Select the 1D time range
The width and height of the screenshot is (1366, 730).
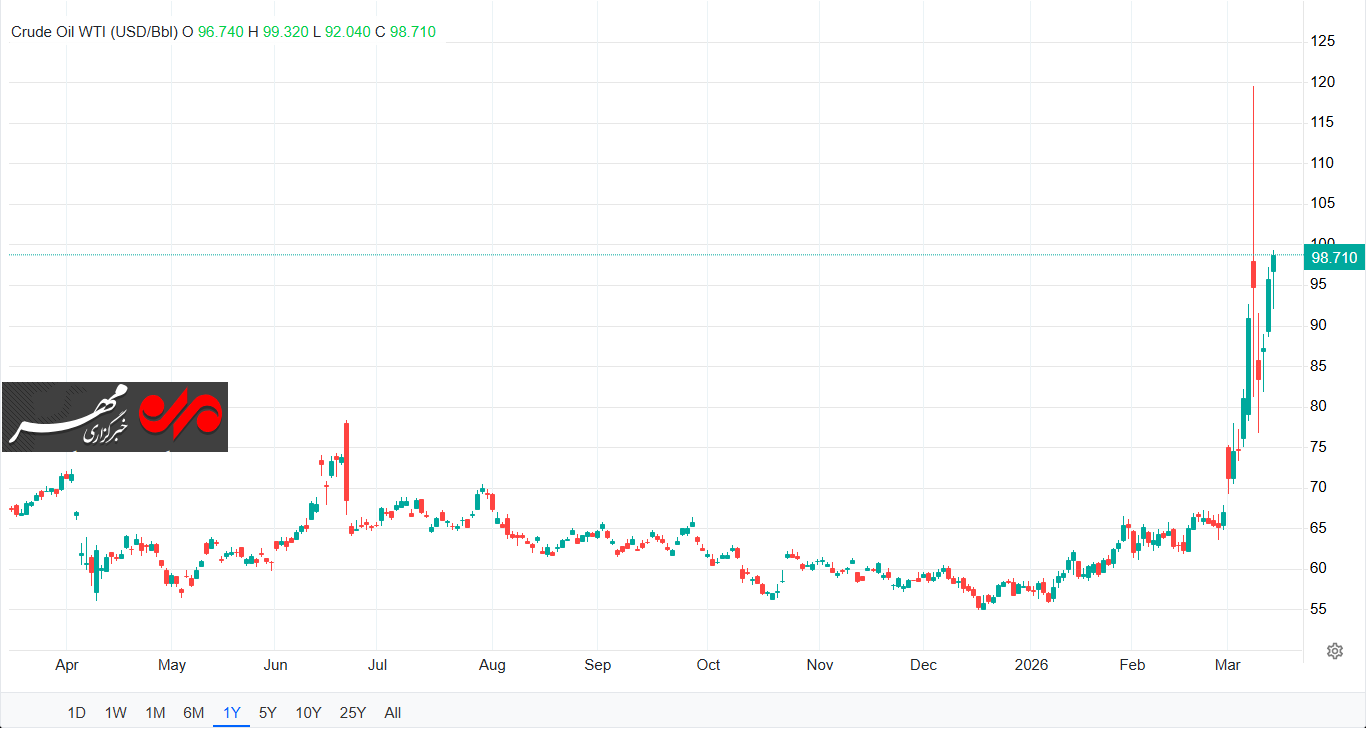(x=76, y=713)
